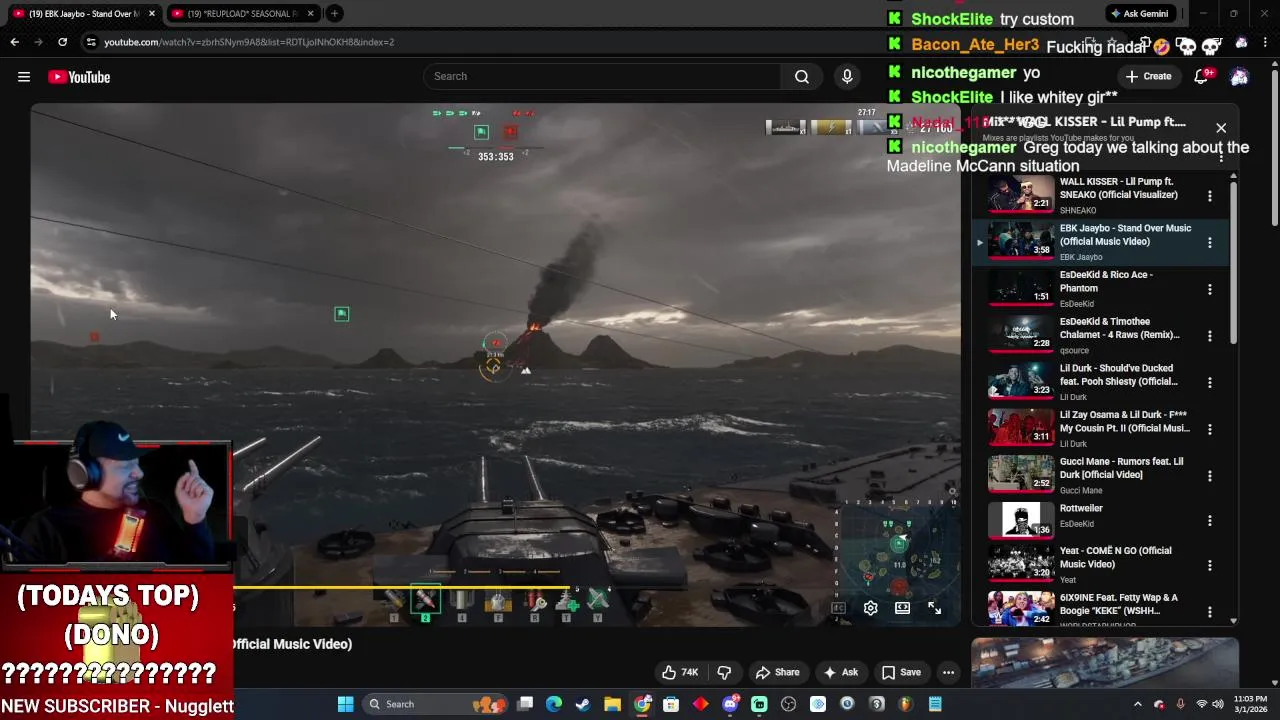The width and height of the screenshot is (1280, 720).
Task: Open options for Rottweiler playlist item
Action: [1209, 521]
